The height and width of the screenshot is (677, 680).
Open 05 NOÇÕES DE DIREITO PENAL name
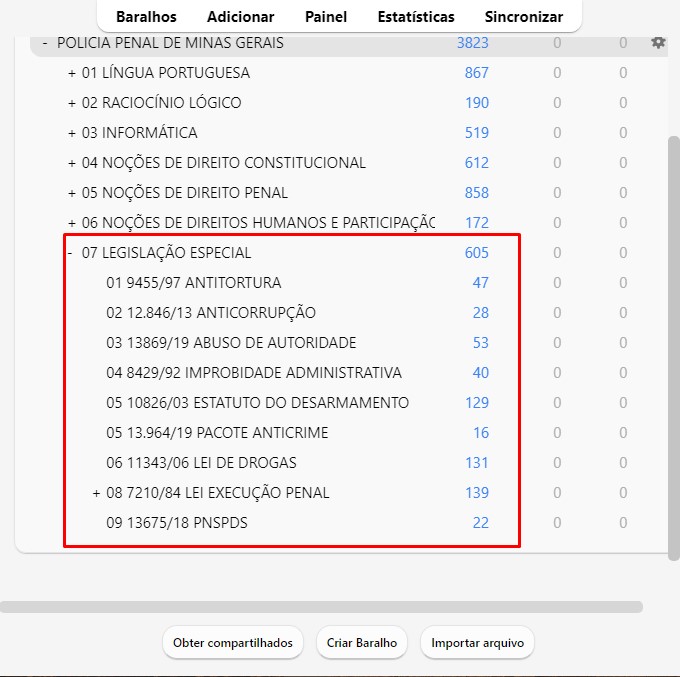[x=185, y=193]
